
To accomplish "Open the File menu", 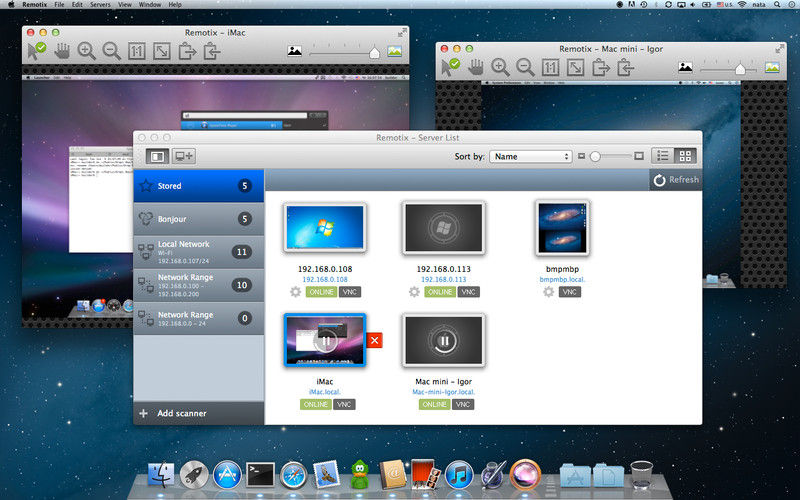I will (59, 4).
